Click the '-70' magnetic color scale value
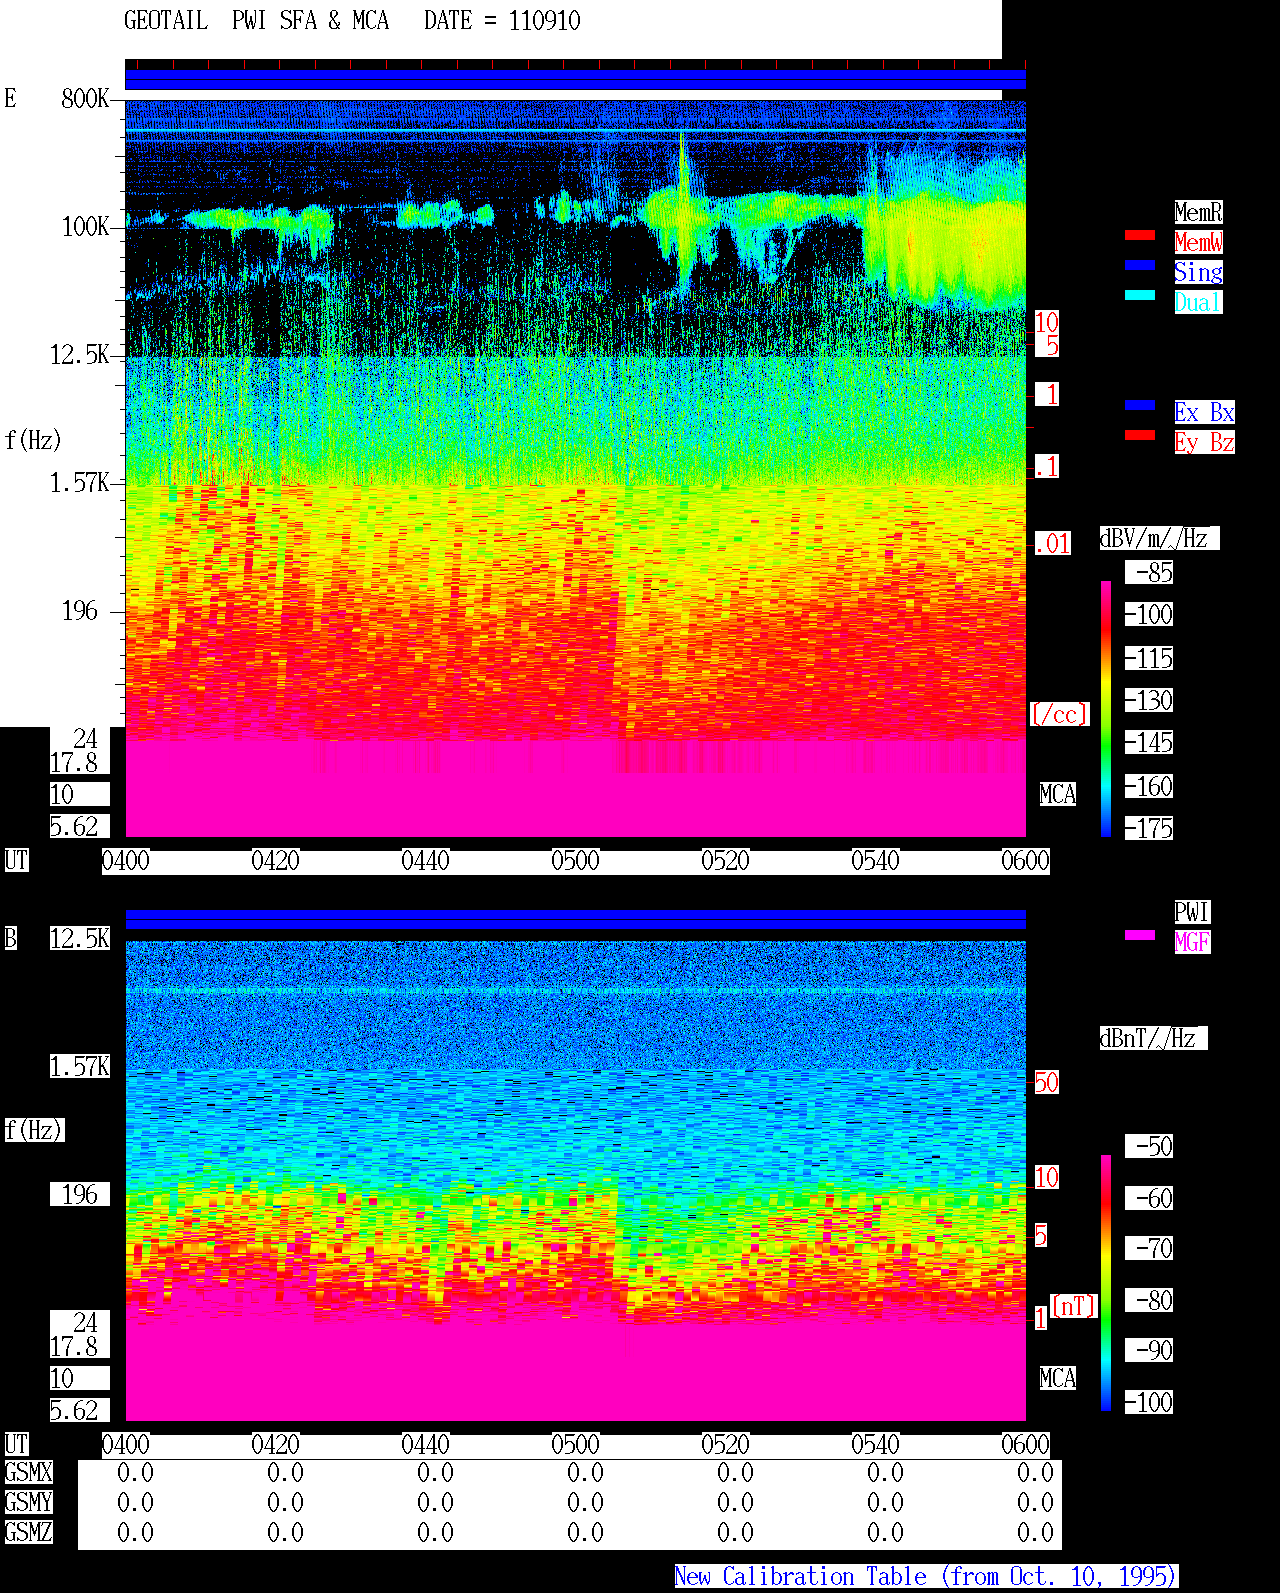The image size is (1280, 1593). 1149,1248
